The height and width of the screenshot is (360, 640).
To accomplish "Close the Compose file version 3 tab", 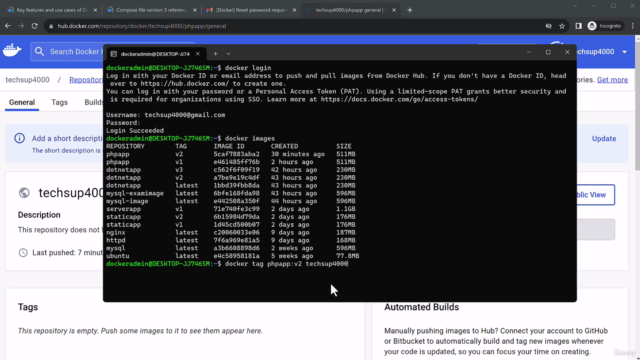I will pos(195,10).
